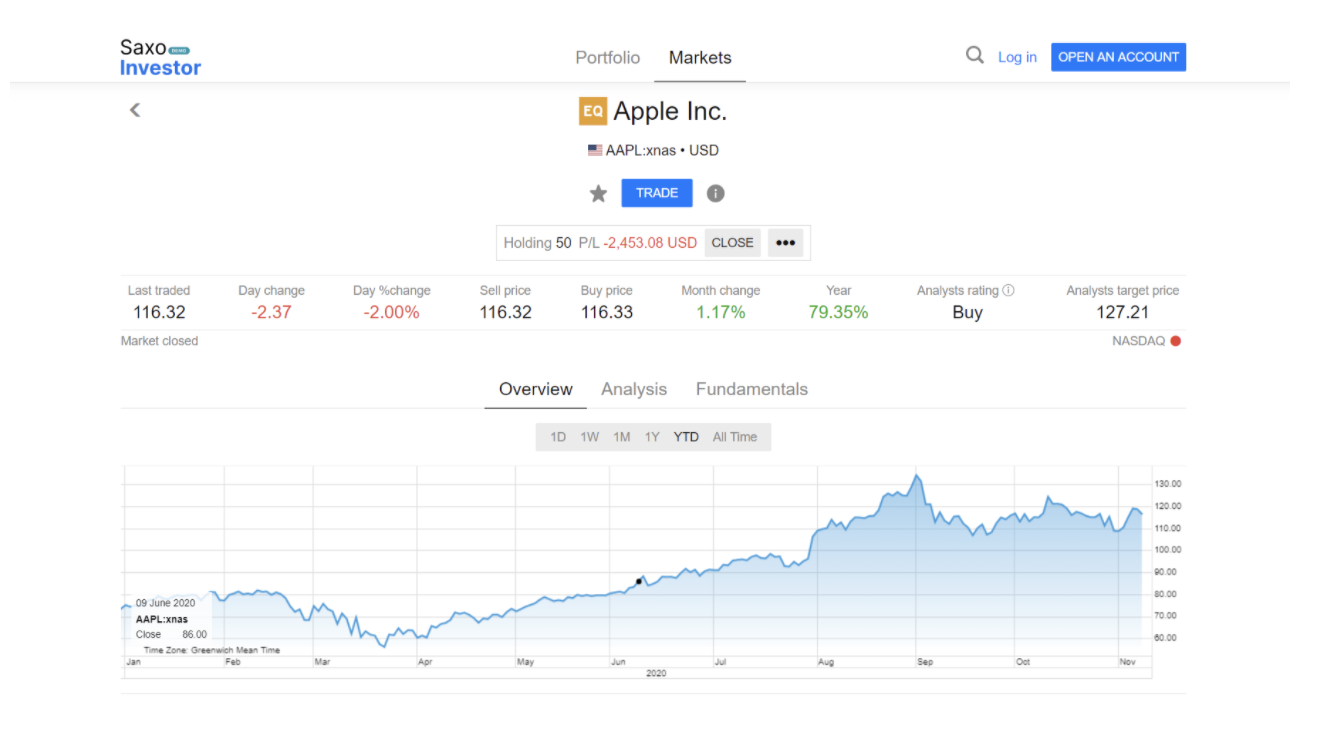The height and width of the screenshot is (732, 1326).
Task: Click the Sell price label
Action: click(505, 290)
